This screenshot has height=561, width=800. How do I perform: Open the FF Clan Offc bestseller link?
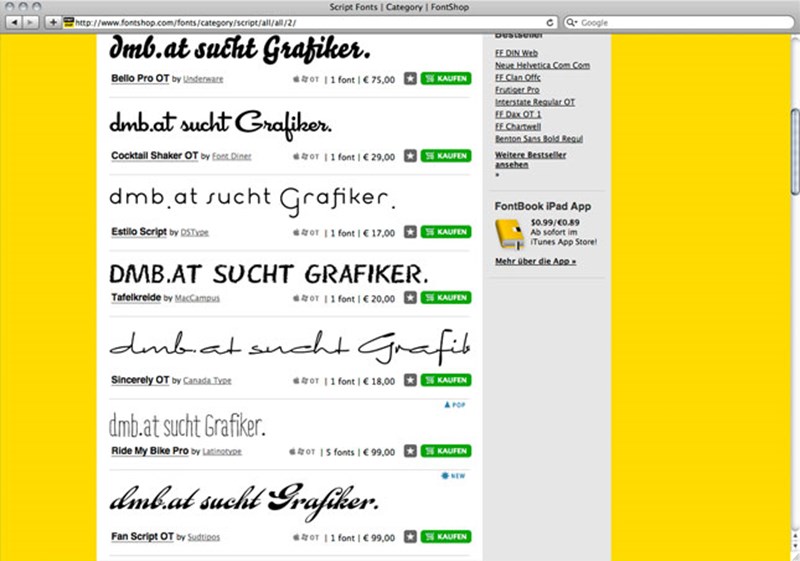coord(518,78)
